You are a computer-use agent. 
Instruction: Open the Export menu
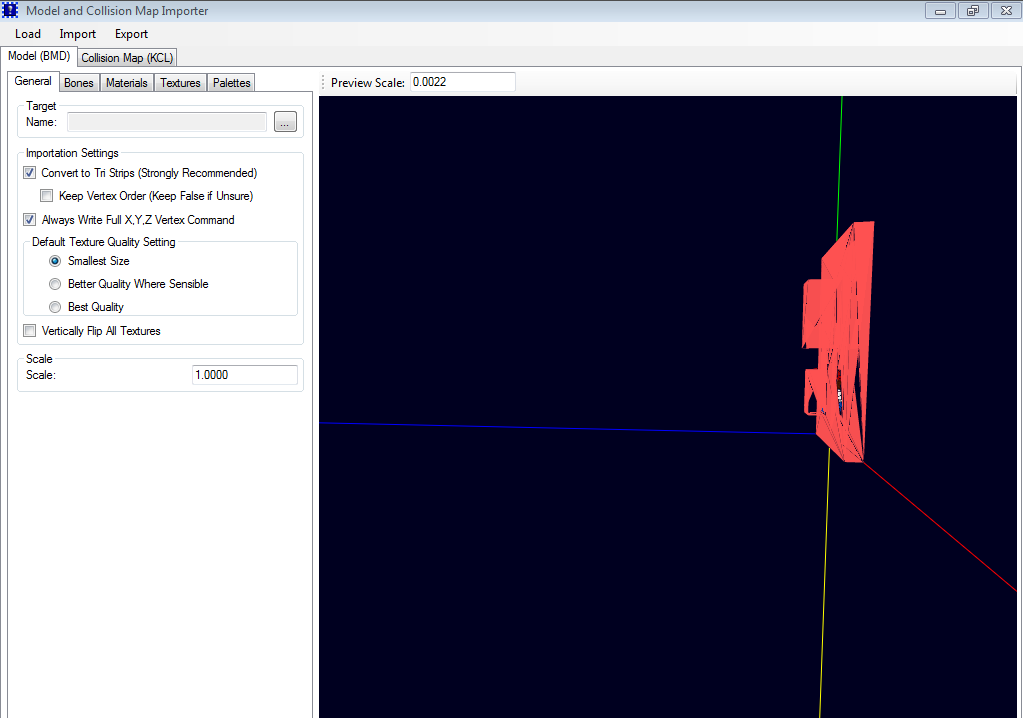[131, 34]
